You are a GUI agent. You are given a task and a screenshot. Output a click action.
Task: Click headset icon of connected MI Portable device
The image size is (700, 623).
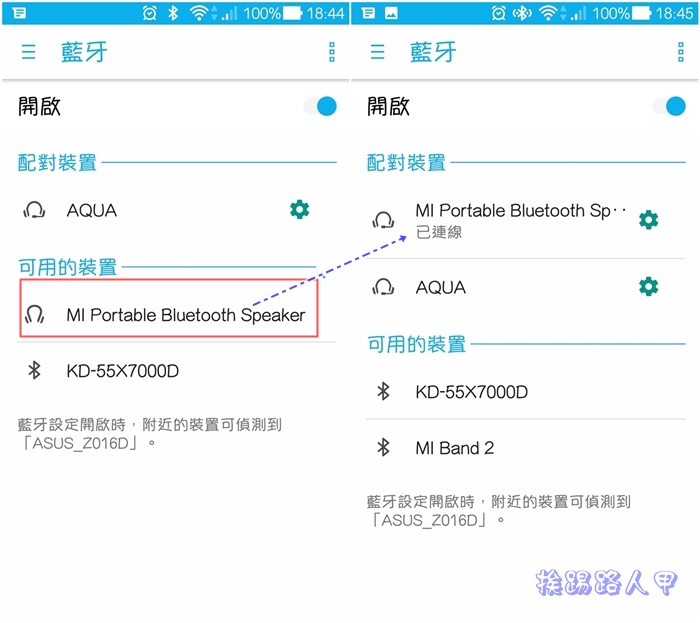point(383,220)
